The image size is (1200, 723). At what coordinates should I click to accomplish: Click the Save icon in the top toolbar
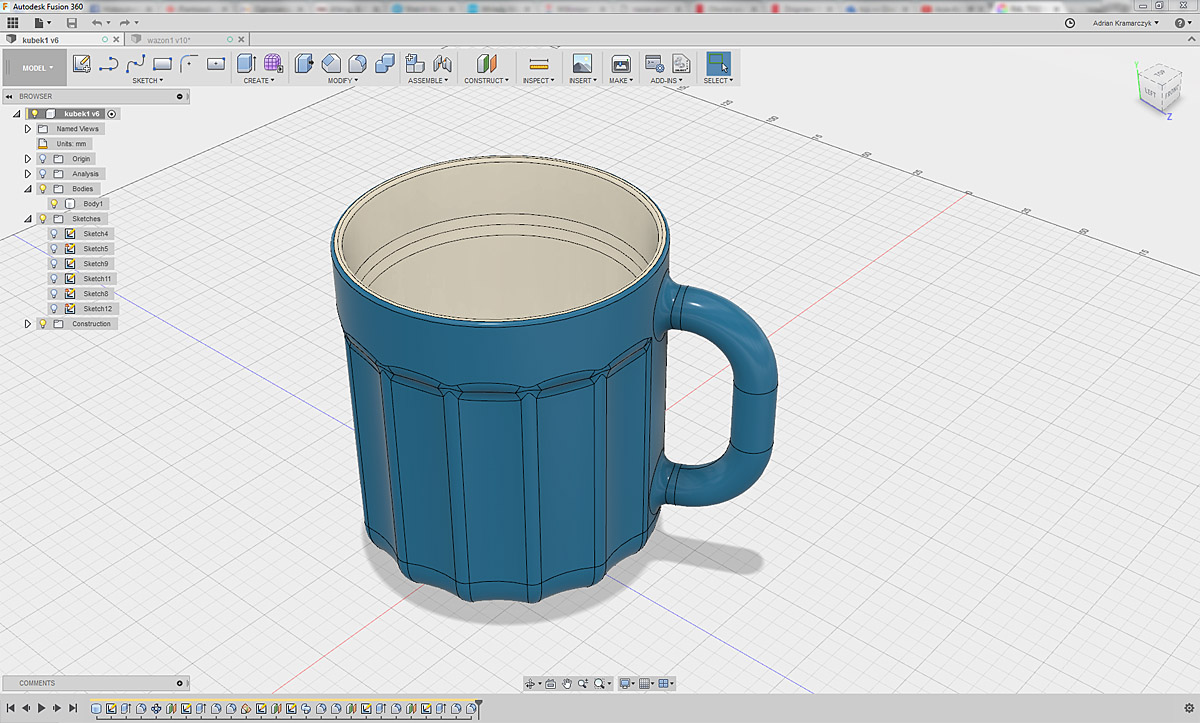click(x=71, y=22)
